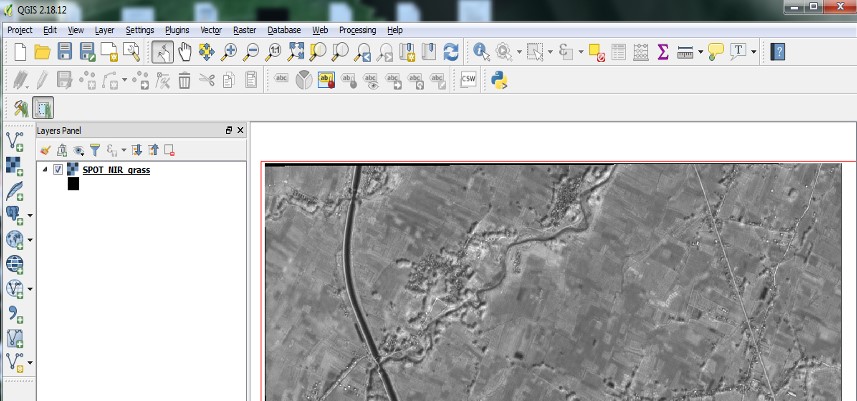This screenshot has width=857, height=401.
Task: Select the SPOT_NIR_grass layer name
Action: 116,170
